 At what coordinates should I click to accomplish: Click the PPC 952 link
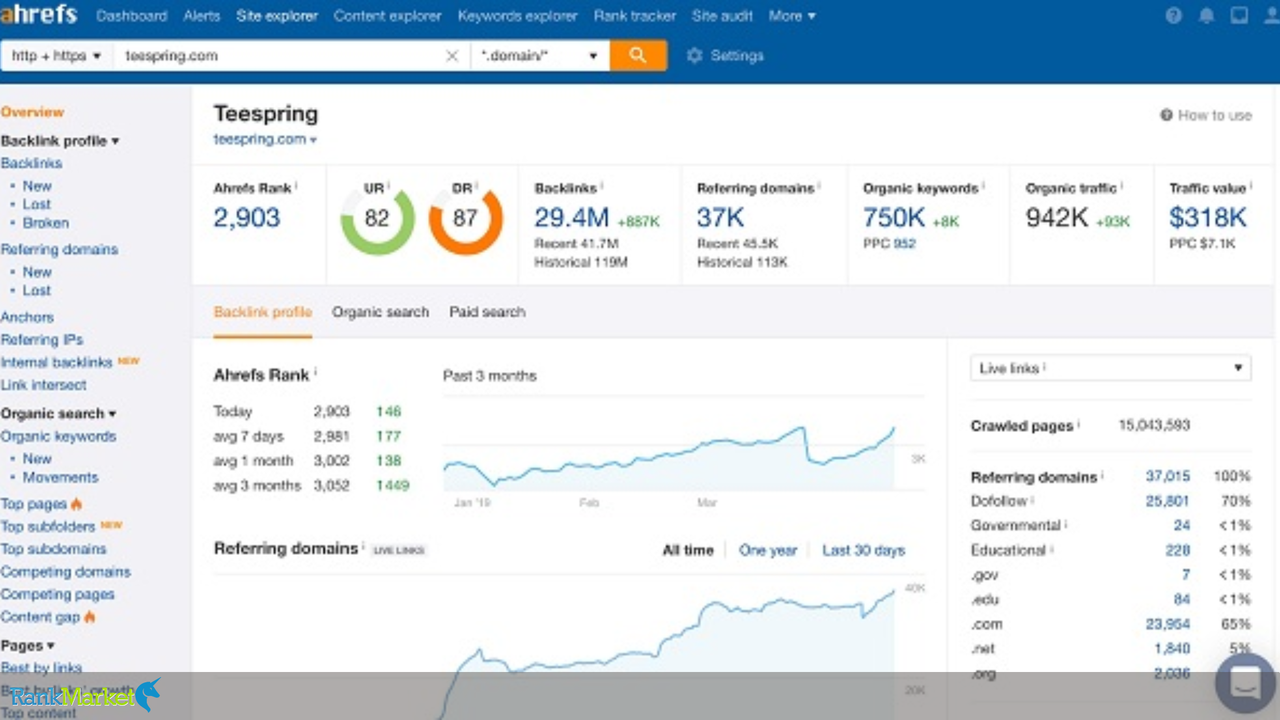coord(905,243)
